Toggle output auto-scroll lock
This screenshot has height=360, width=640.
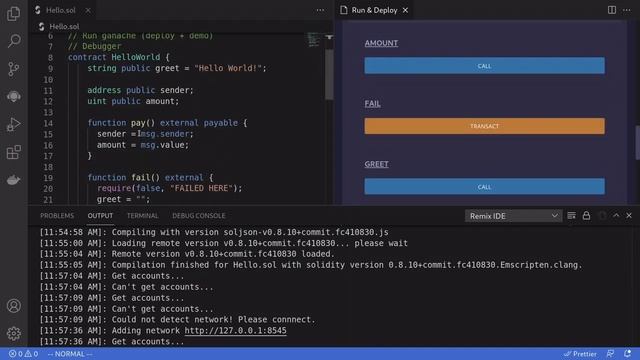click(586, 216)
